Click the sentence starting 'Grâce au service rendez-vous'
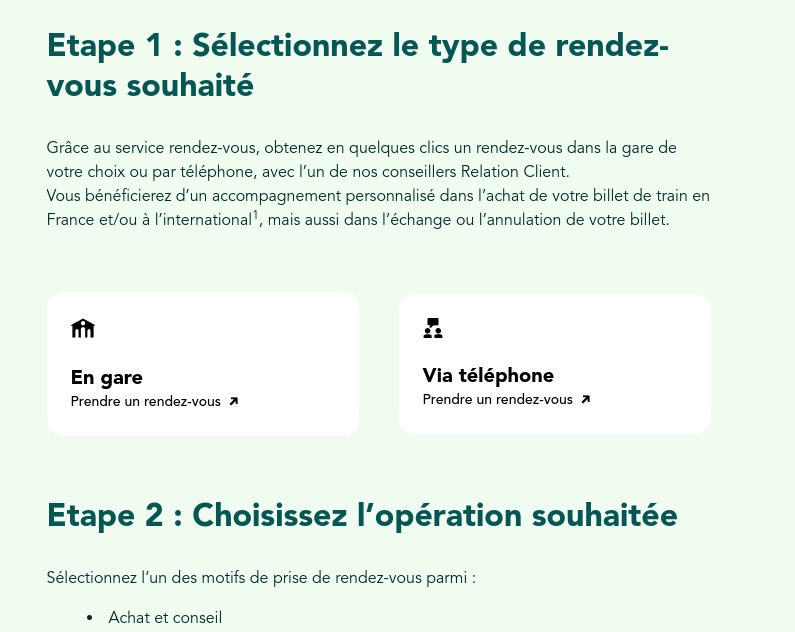Viewport: 795px width, 632px height. point(362,160)
